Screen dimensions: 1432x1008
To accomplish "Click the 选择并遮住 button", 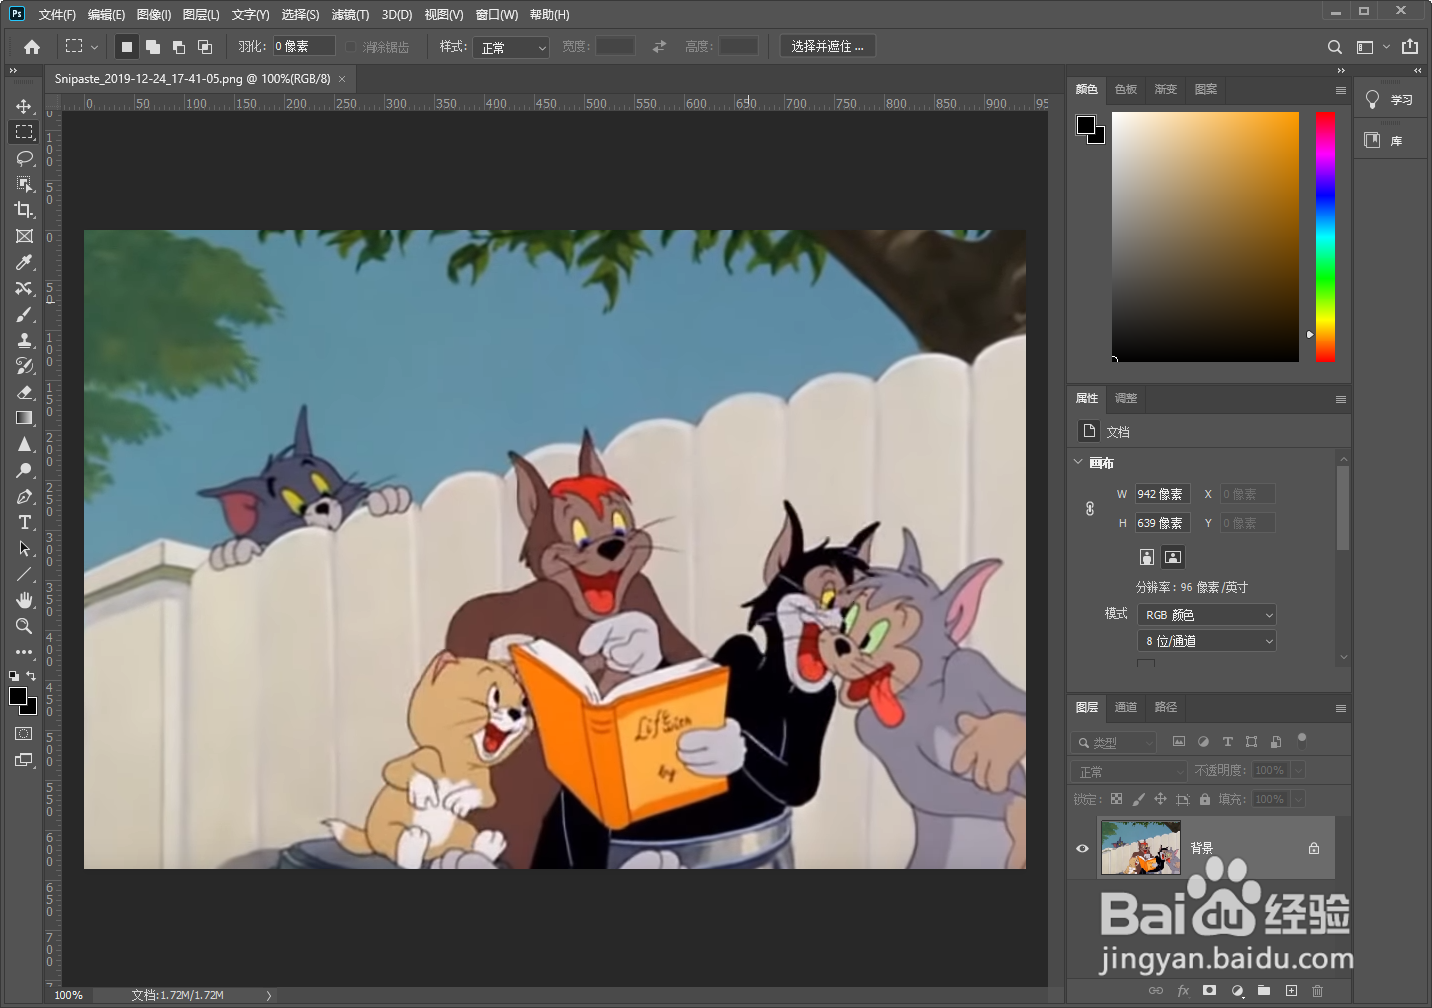I will (x=828, y=46).
